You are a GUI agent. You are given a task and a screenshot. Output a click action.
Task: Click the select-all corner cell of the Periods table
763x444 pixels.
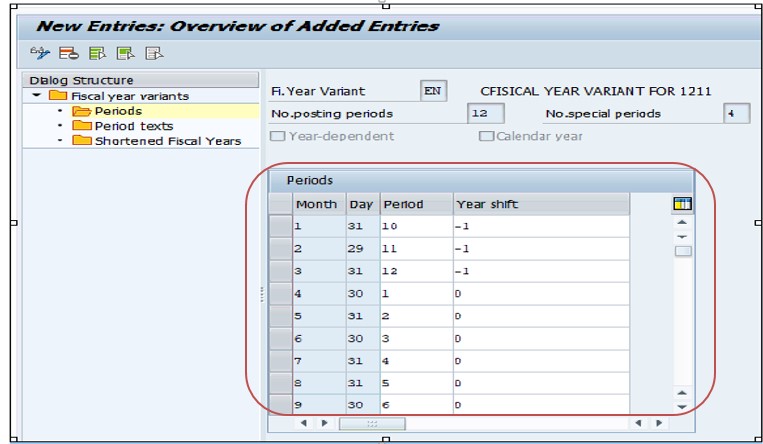click(x=280, y=204)
